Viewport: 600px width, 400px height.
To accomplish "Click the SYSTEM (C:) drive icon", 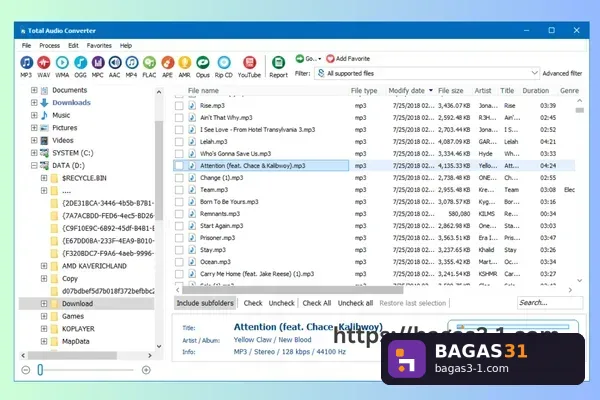I will click(x=44, y=153).
